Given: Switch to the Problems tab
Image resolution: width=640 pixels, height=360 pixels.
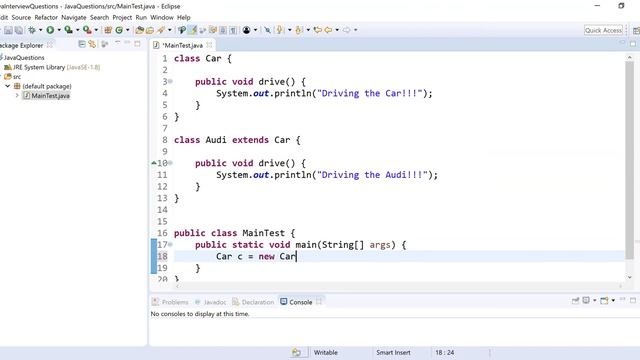Looking at the screenshot, I should 170,302.
